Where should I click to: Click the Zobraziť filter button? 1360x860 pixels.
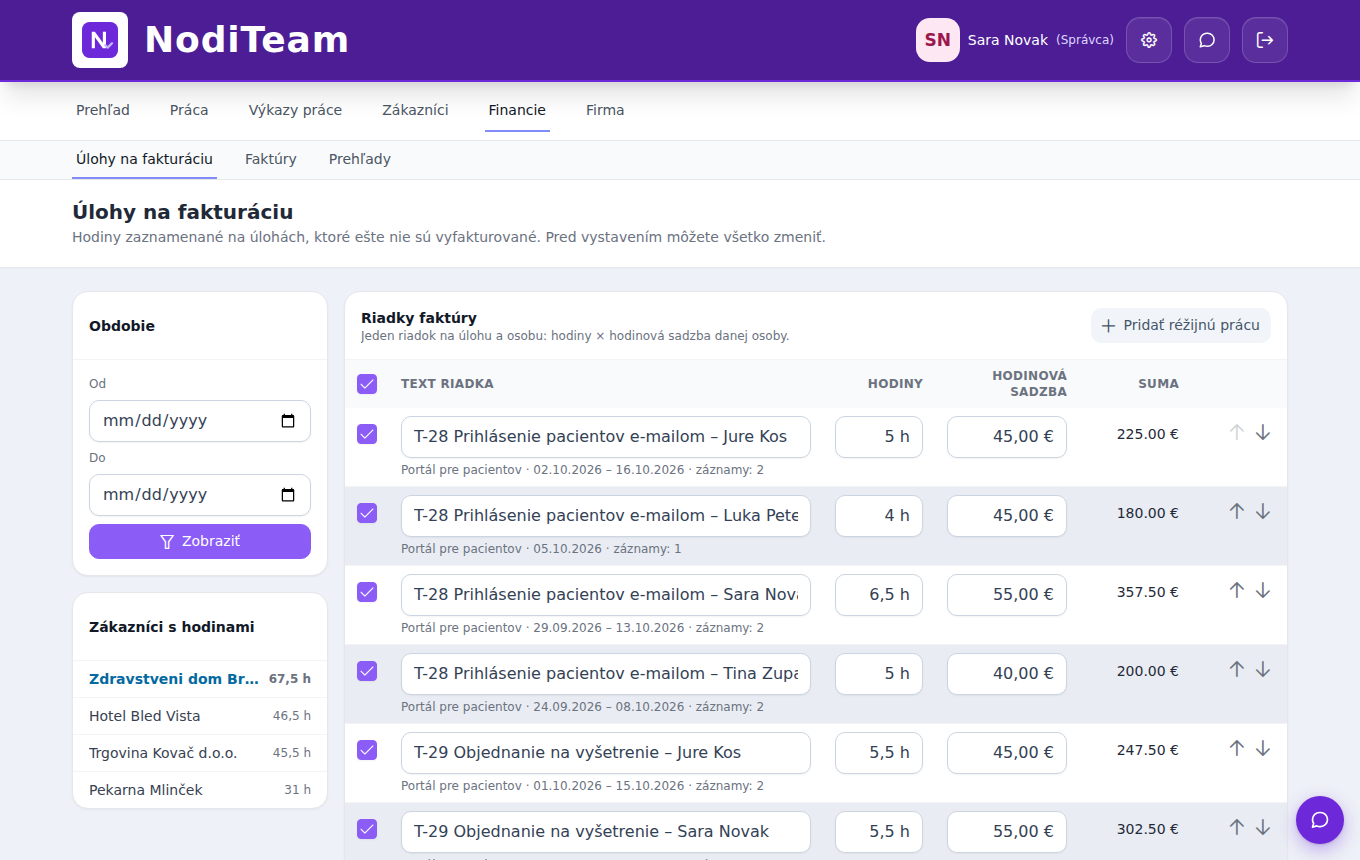pos(200,541)
